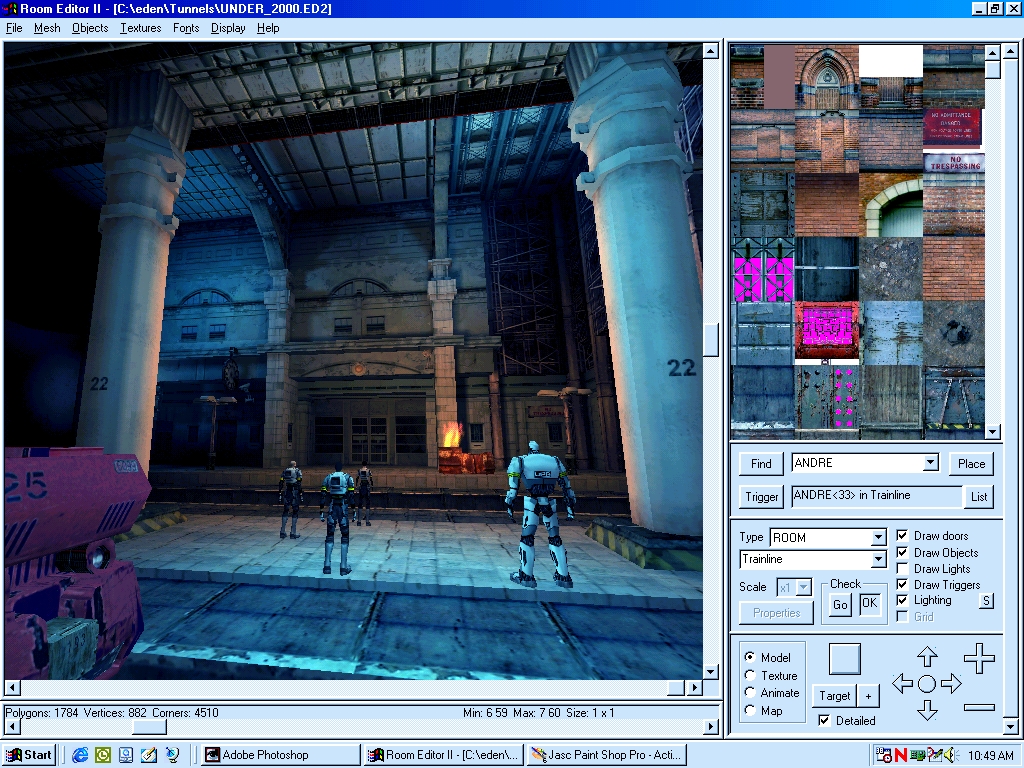
Task: Disable the Draw doors checkbox
Action: click(902, 536)
